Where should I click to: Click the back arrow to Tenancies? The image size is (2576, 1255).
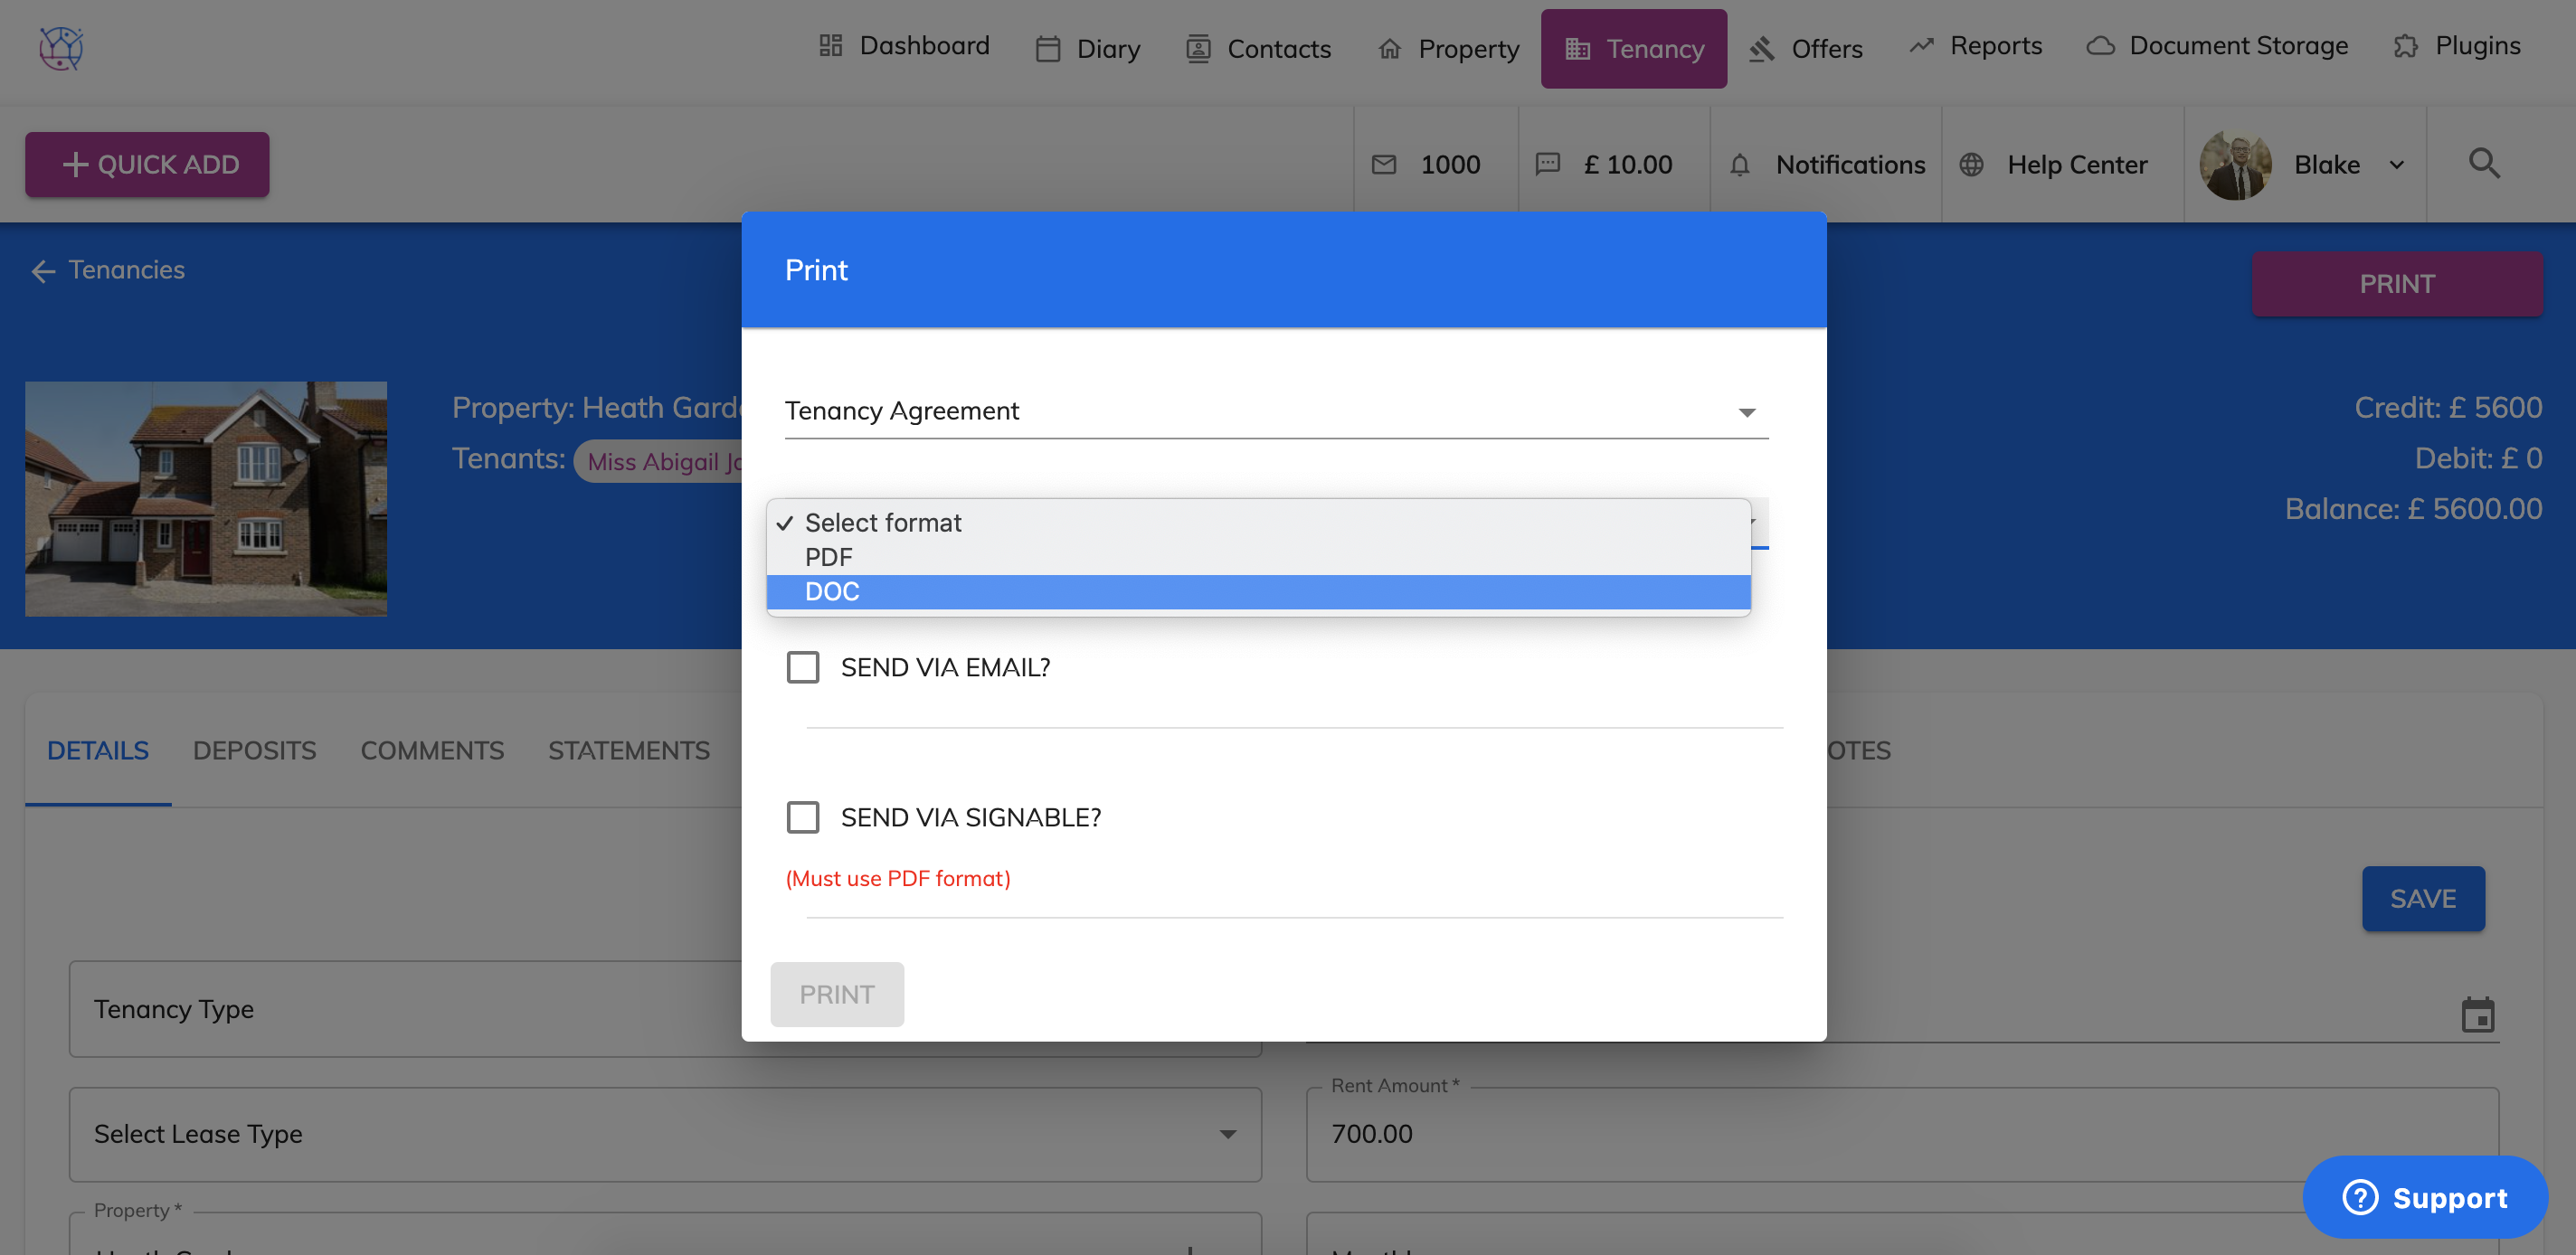click(x=43, y=271)
